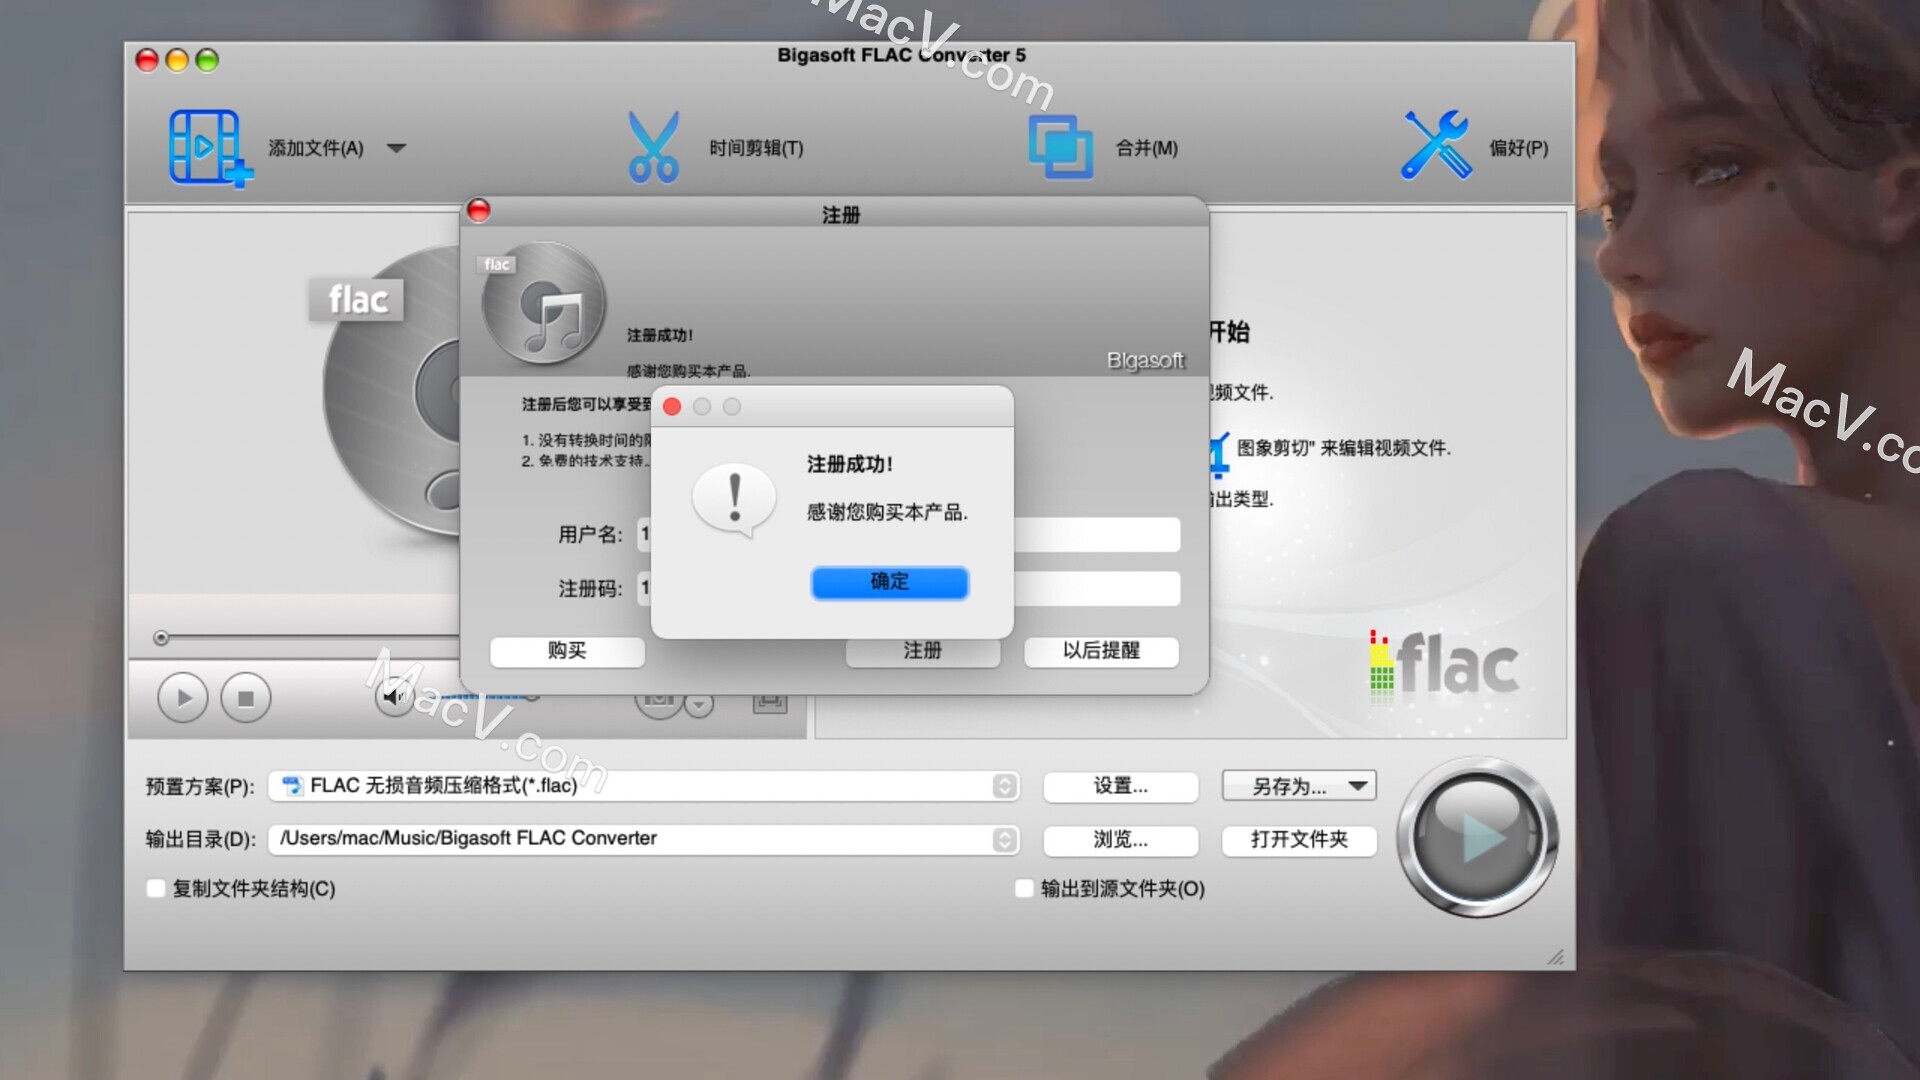
Task: Click the 以后提醒 button
Action: [x=1101, y=651]
